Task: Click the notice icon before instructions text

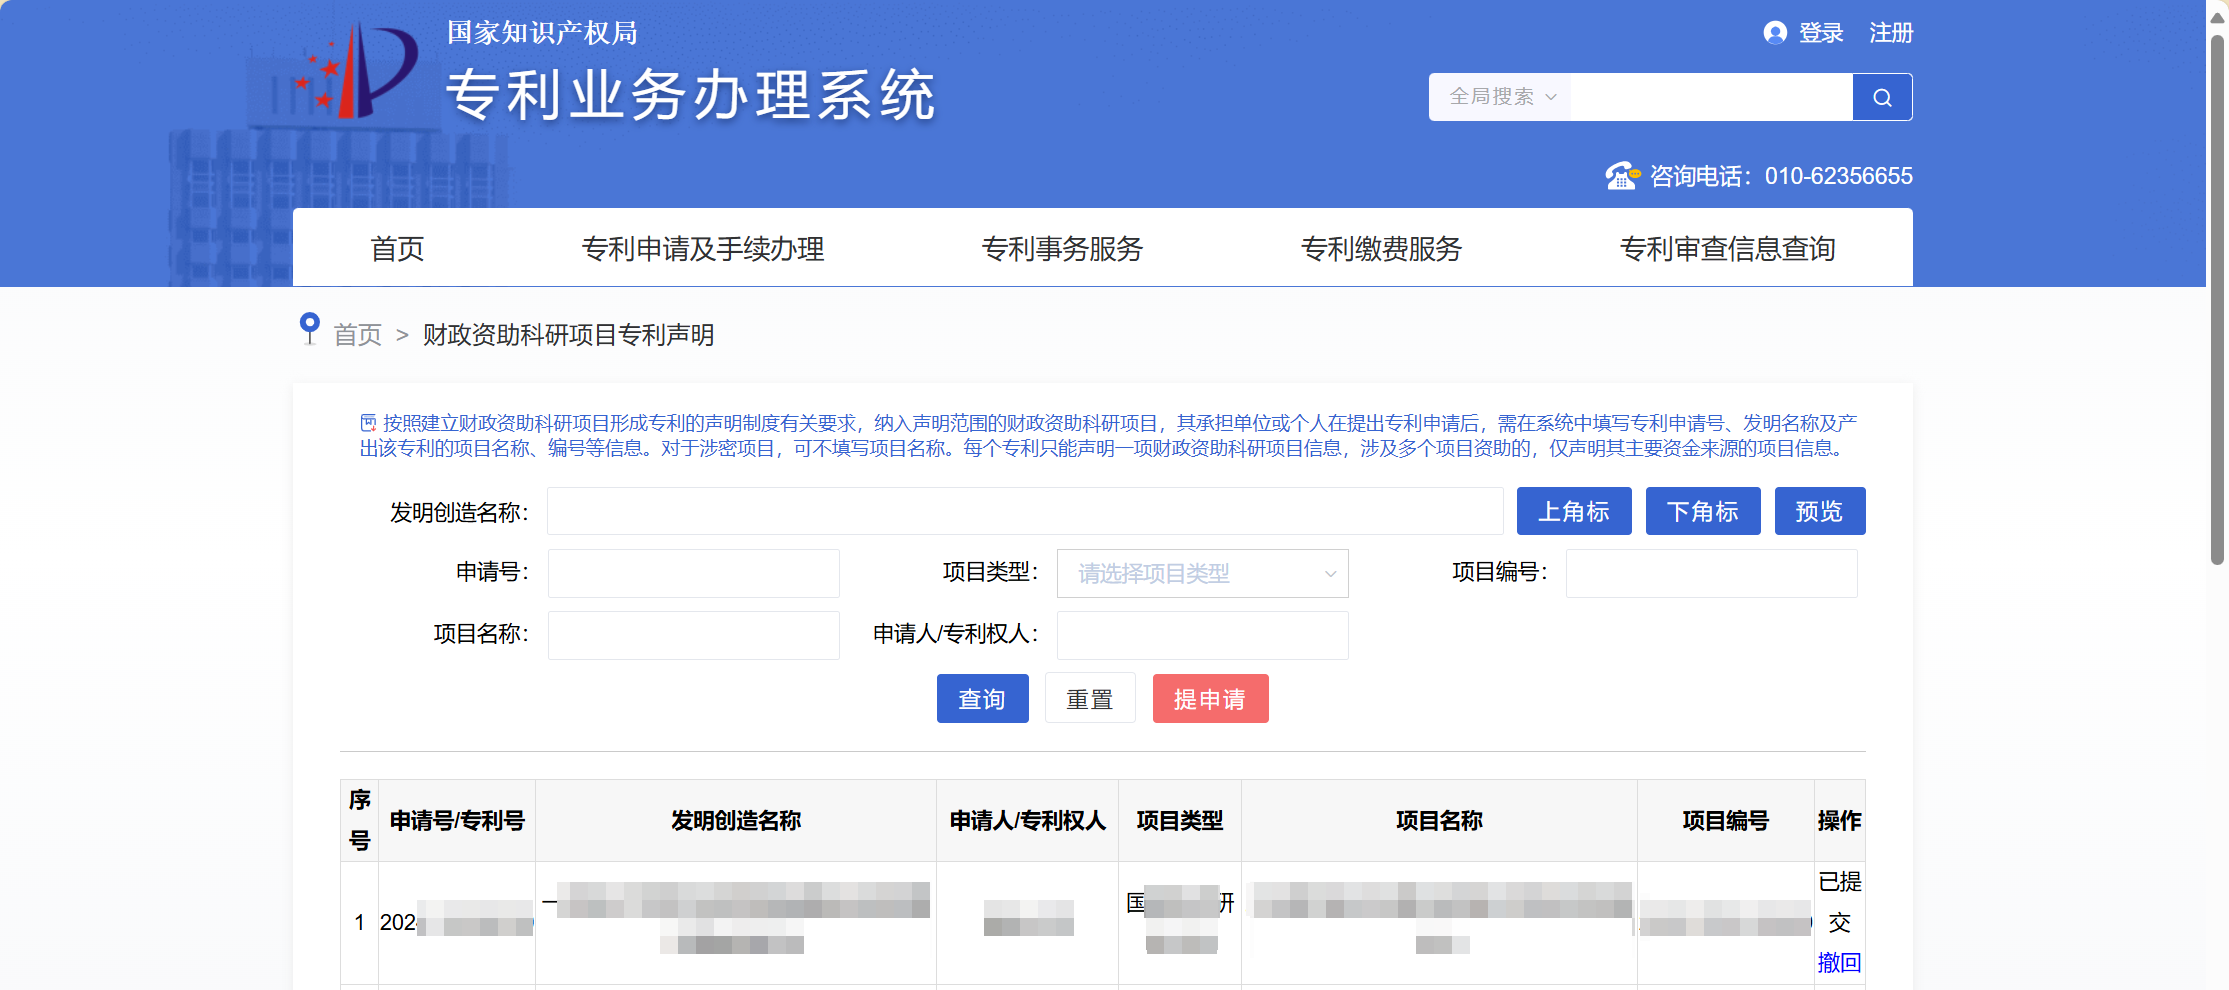Action: pyautogui.click(x=368, y=423)
